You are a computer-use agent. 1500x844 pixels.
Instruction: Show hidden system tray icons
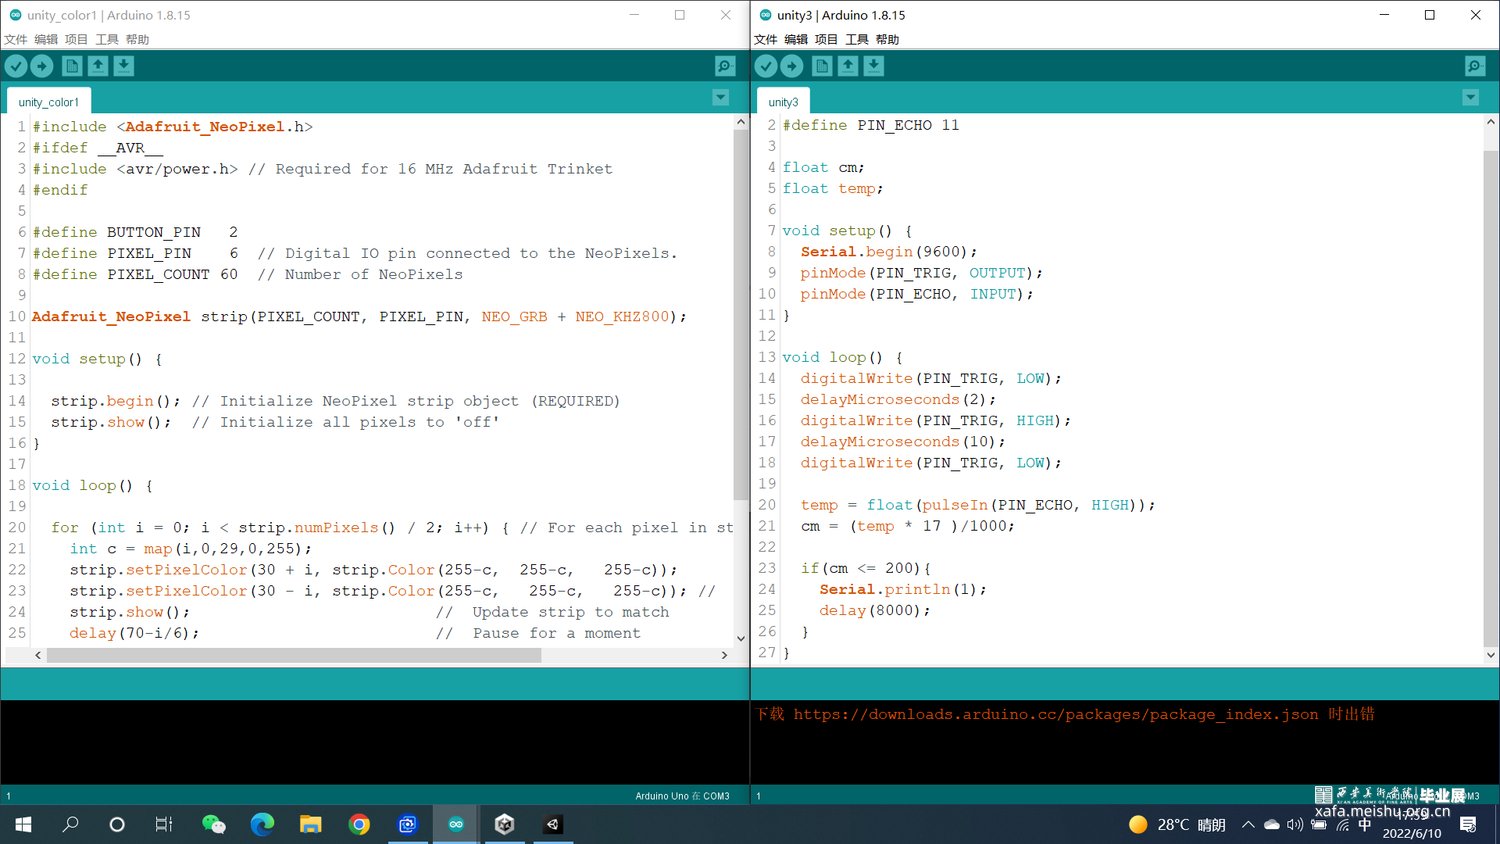(1248, 825)
